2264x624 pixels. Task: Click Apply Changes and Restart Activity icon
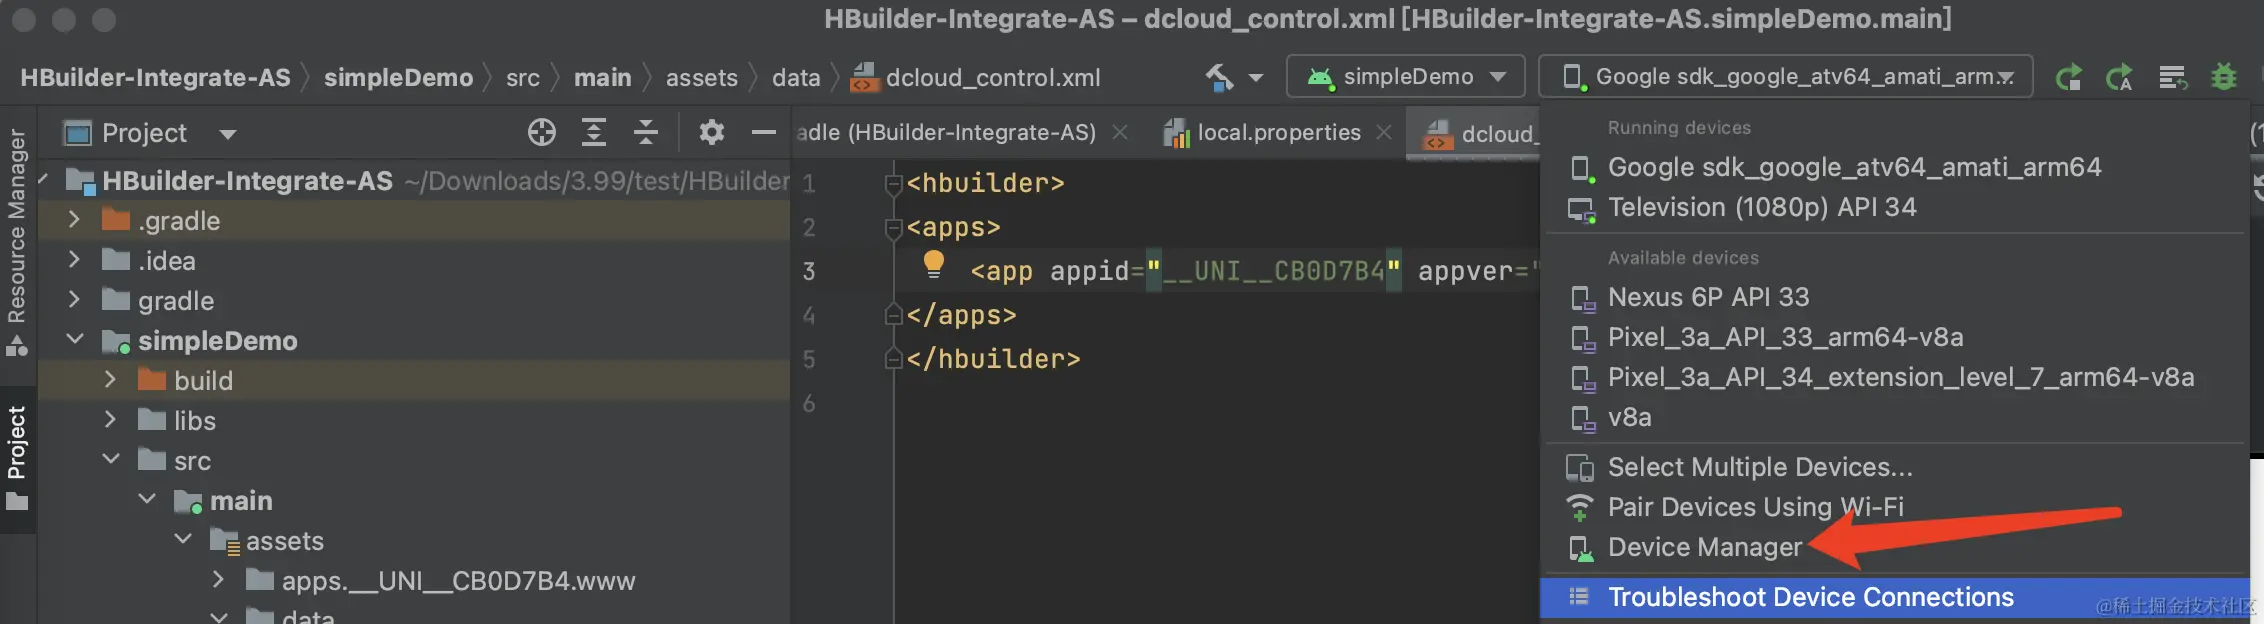(x=2068, y=77)
